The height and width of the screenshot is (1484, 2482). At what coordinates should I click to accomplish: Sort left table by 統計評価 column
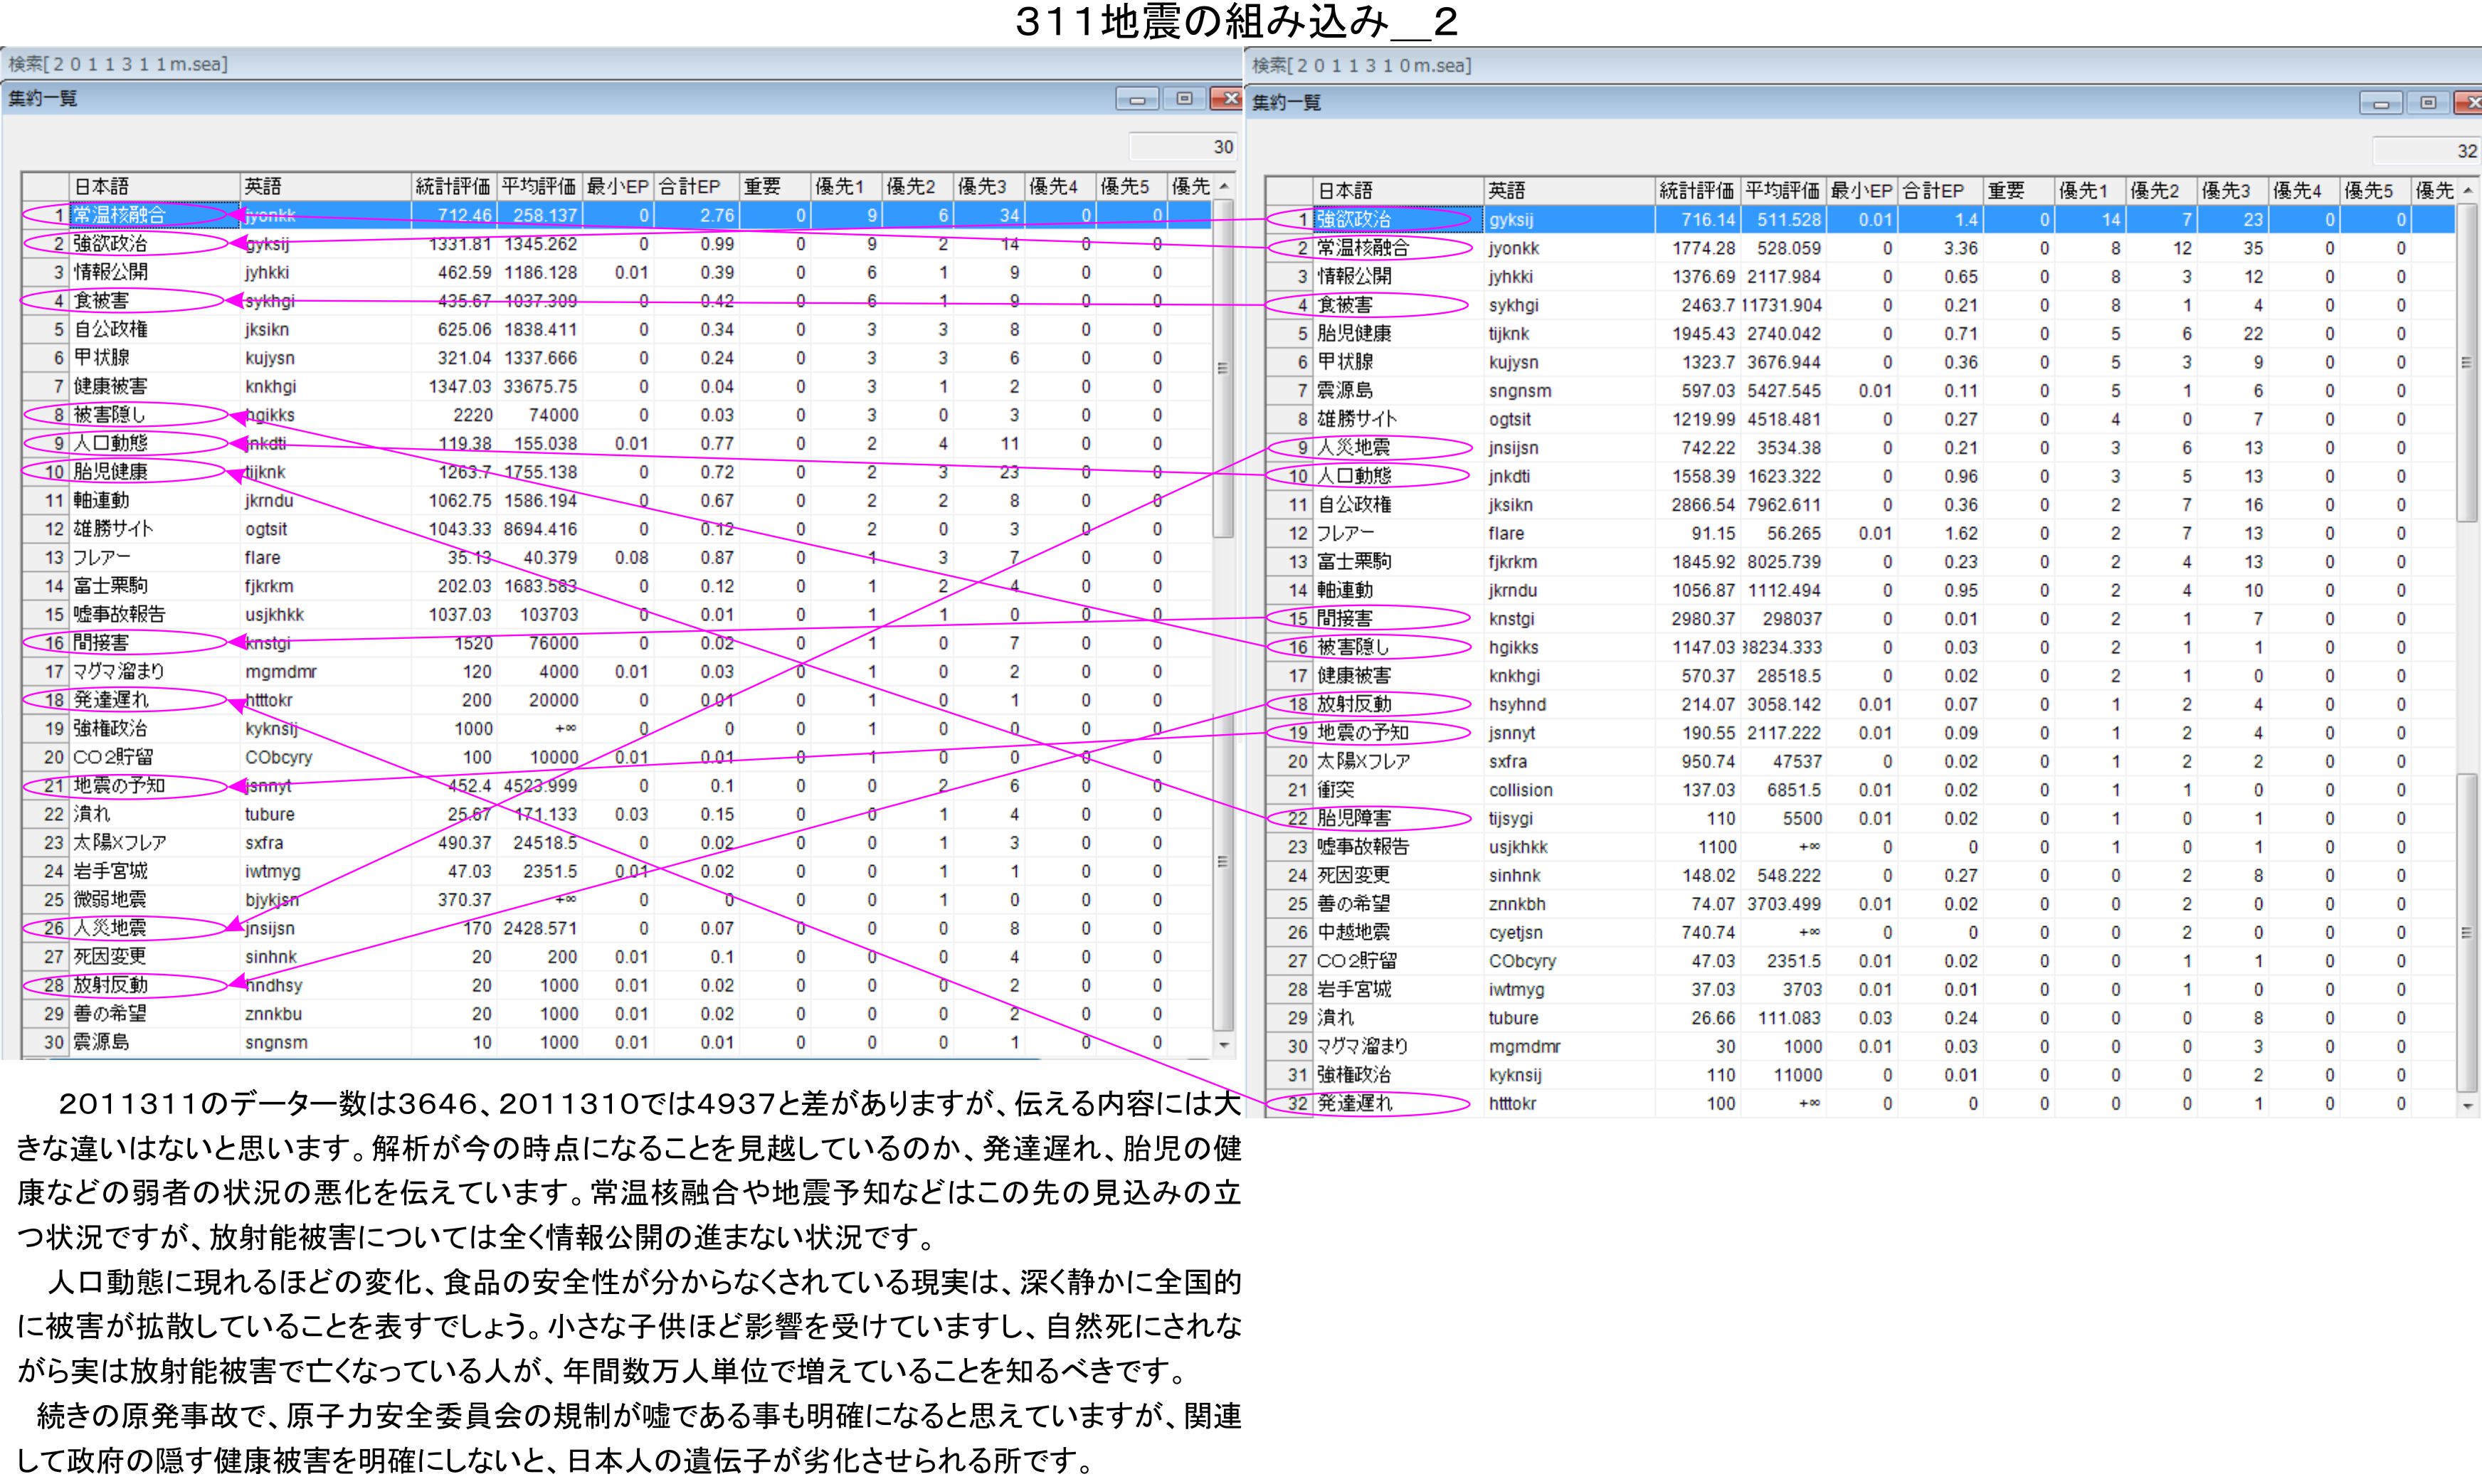[x=453, y=187]
